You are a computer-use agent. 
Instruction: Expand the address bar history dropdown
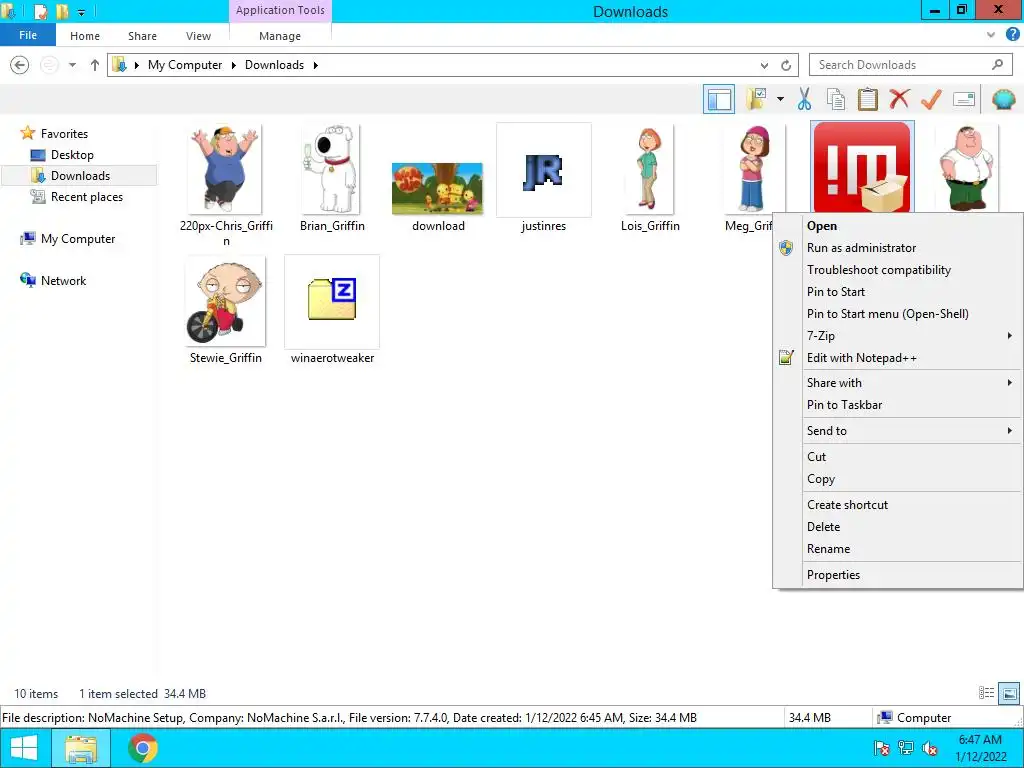click(764, 65)
